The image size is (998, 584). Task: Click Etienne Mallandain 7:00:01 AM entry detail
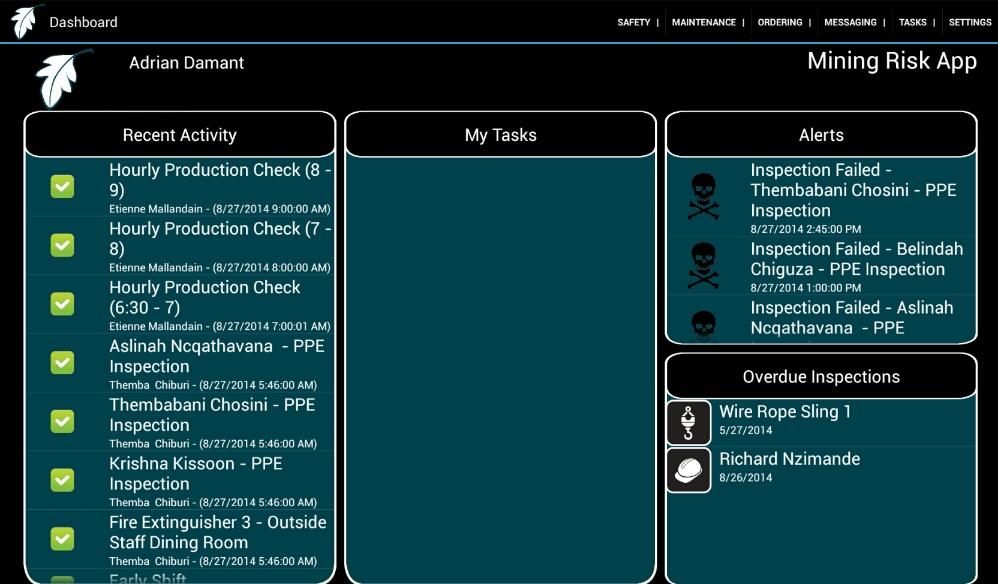click(x=220, y=326)
